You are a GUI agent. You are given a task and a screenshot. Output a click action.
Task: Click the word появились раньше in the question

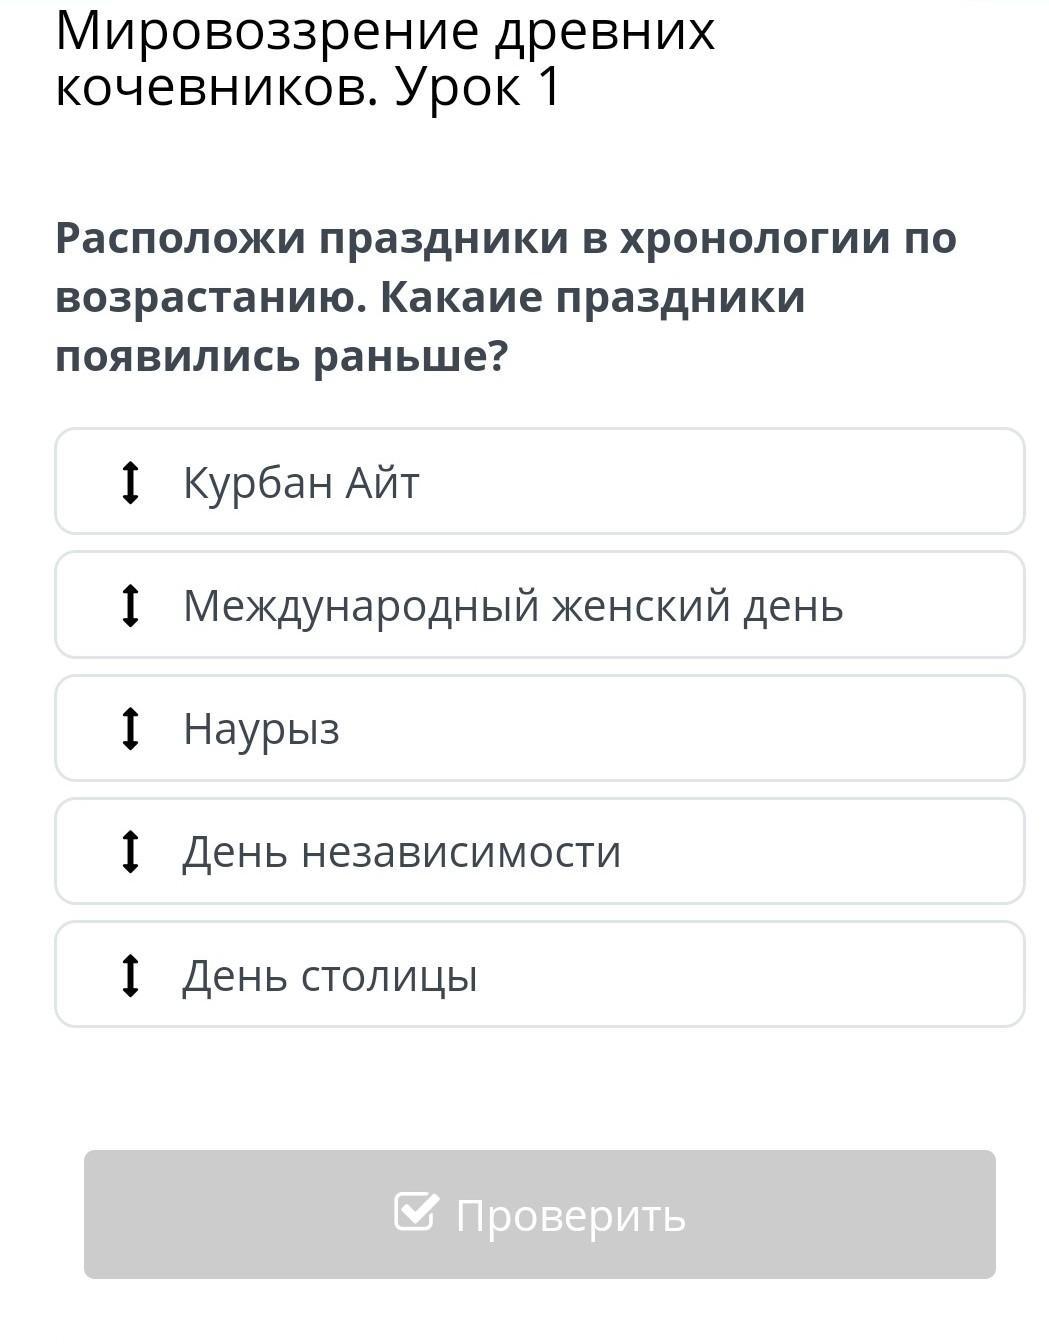coord(282,356)
